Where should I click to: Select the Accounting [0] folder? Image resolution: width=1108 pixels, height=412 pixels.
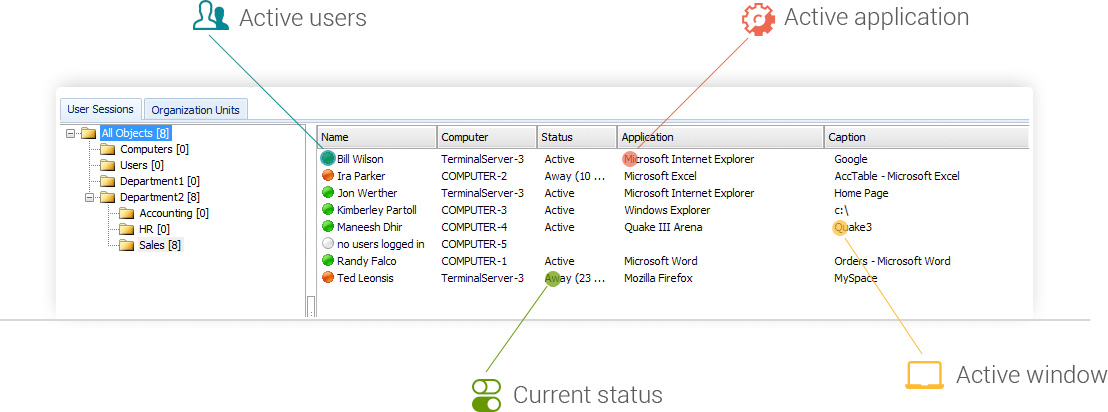point(173,213)
